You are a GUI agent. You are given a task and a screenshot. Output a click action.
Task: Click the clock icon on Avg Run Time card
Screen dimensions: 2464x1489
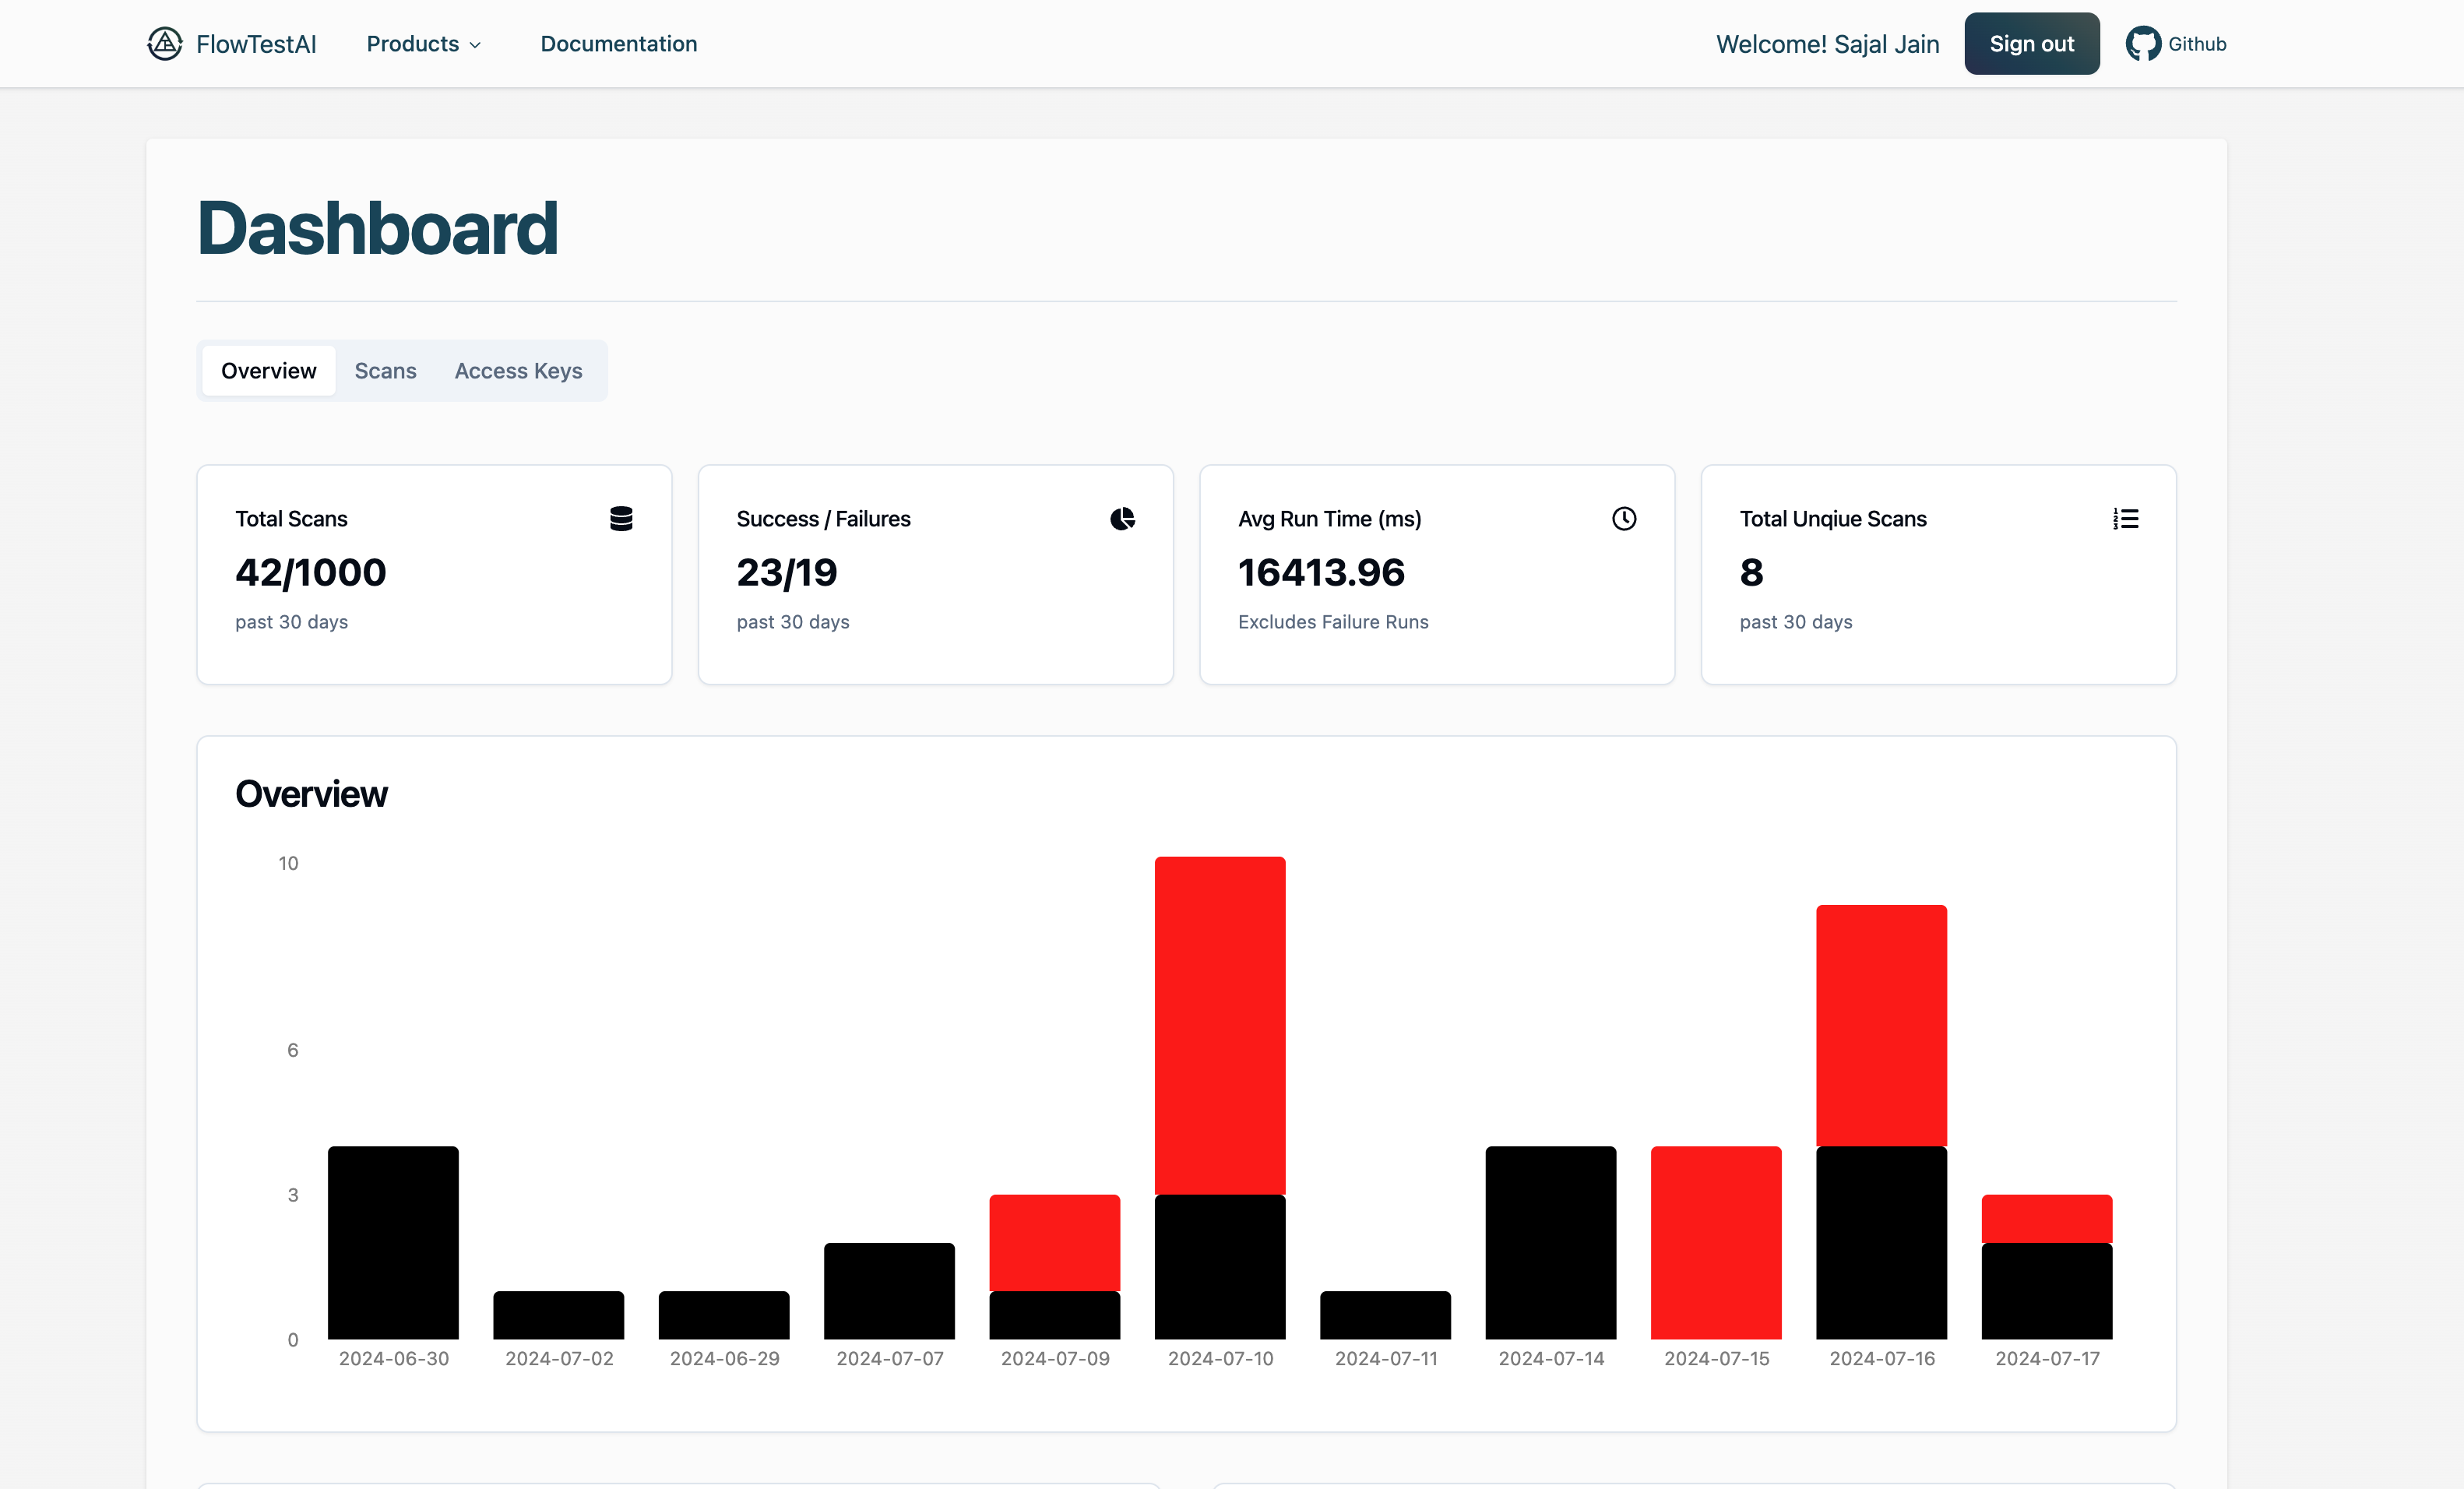coord(1624,518)
